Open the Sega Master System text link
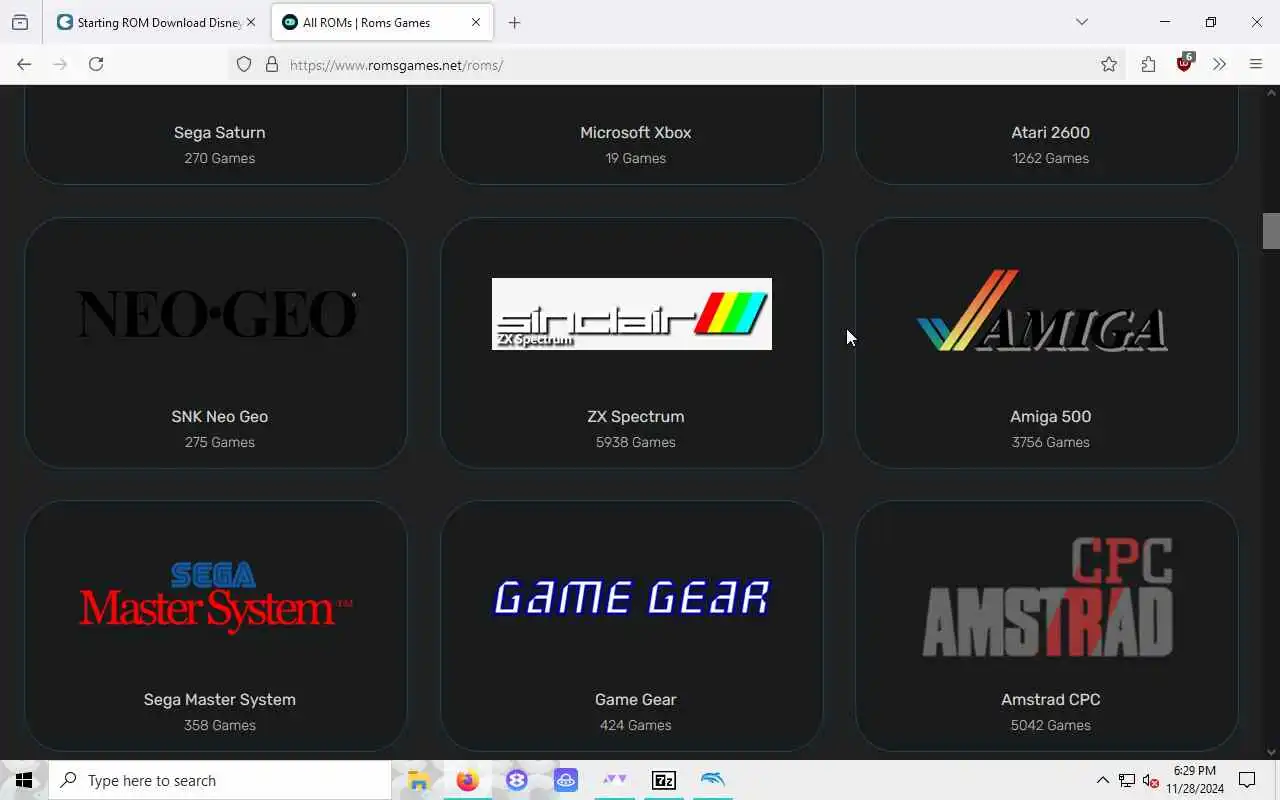 [x=219, y=699]
